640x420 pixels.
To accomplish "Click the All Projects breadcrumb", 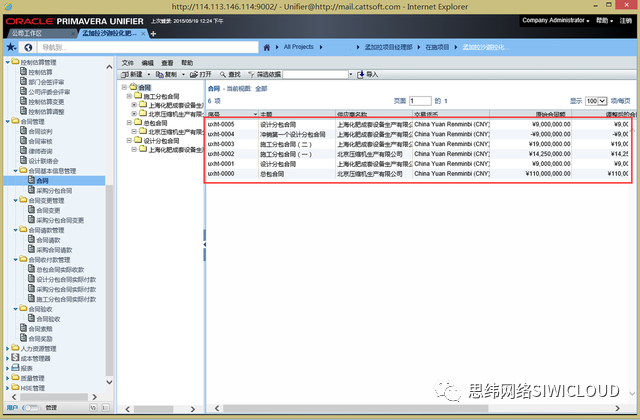I will coord(298,47).
